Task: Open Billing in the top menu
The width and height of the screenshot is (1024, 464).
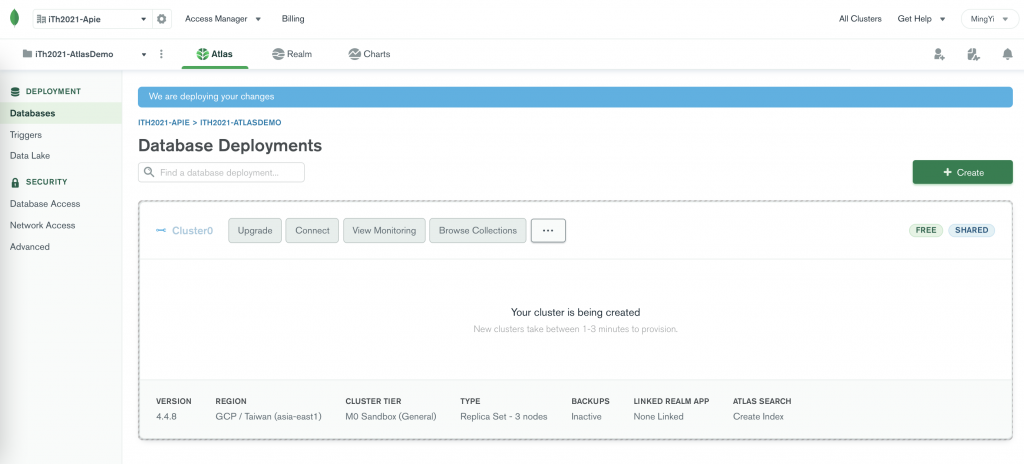Action: [x=293, y=19]
